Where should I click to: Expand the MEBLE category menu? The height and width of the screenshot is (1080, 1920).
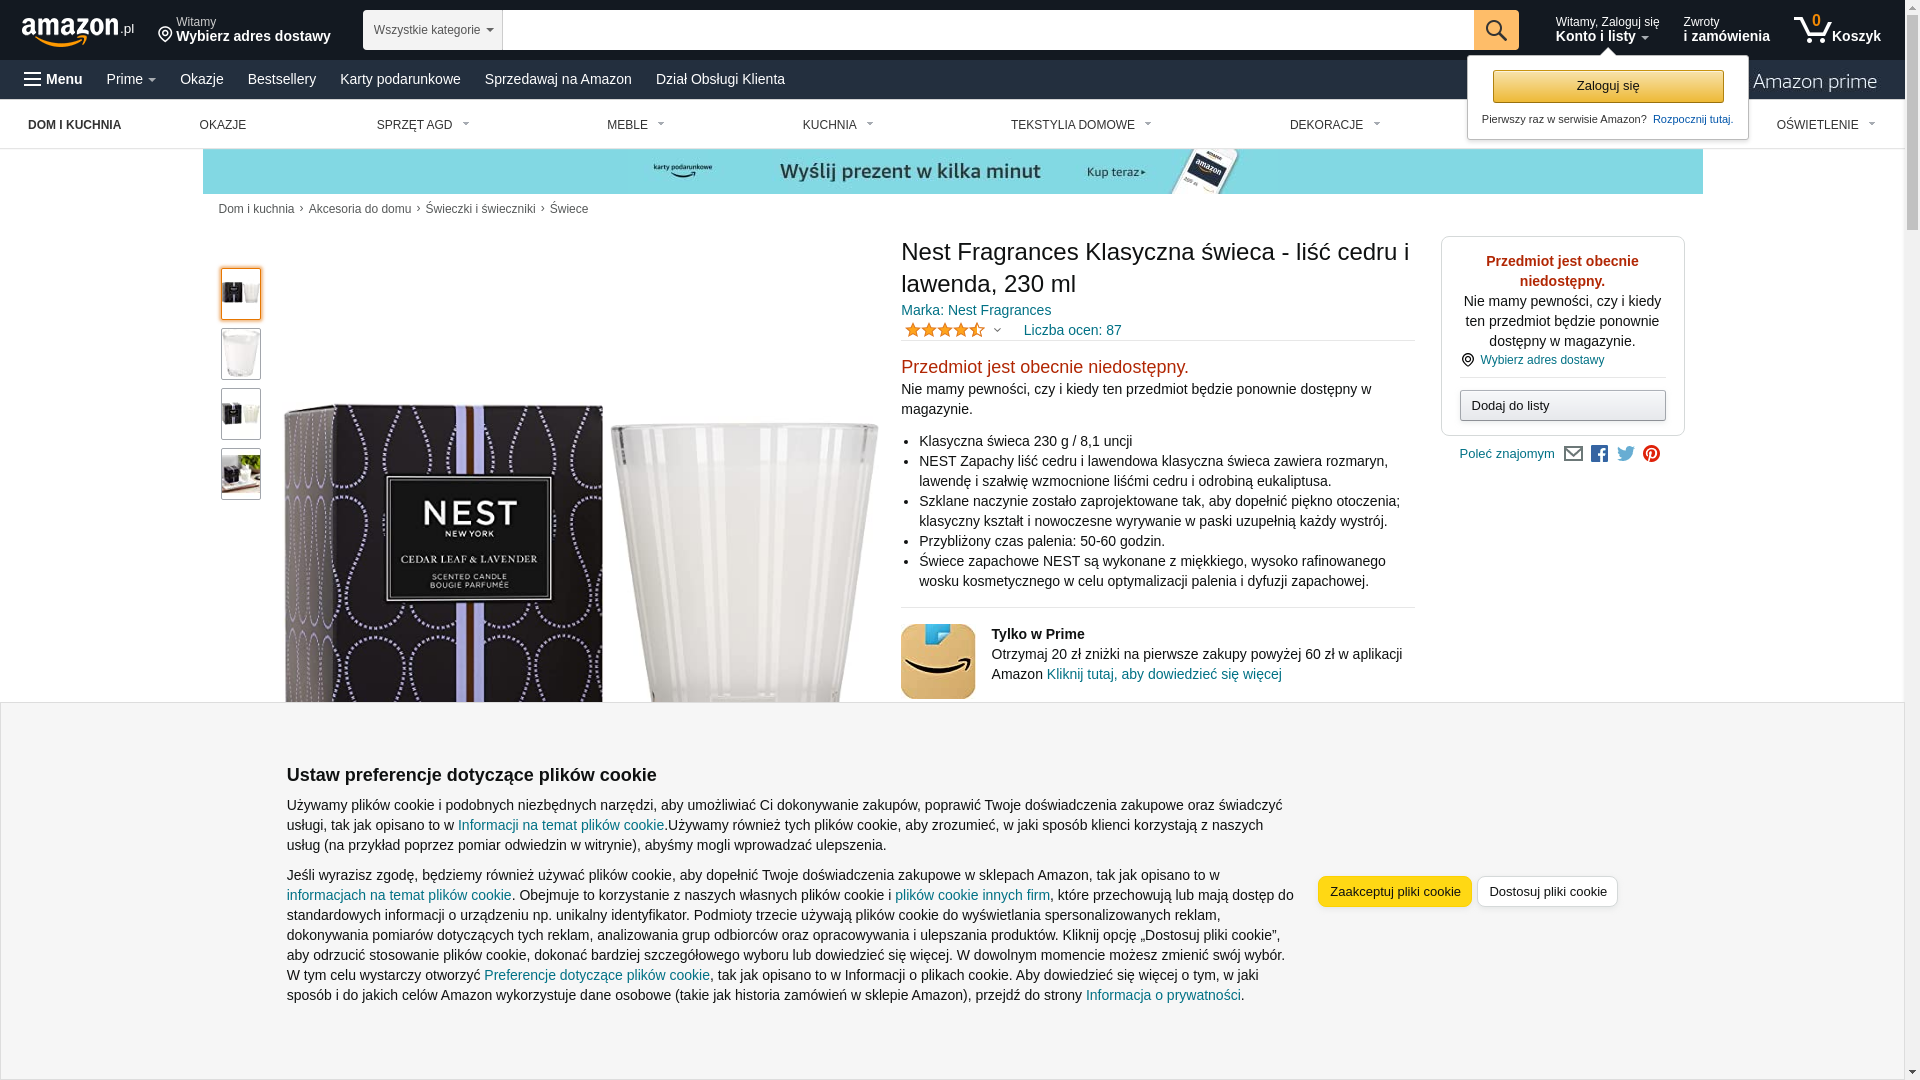(636, 125)
